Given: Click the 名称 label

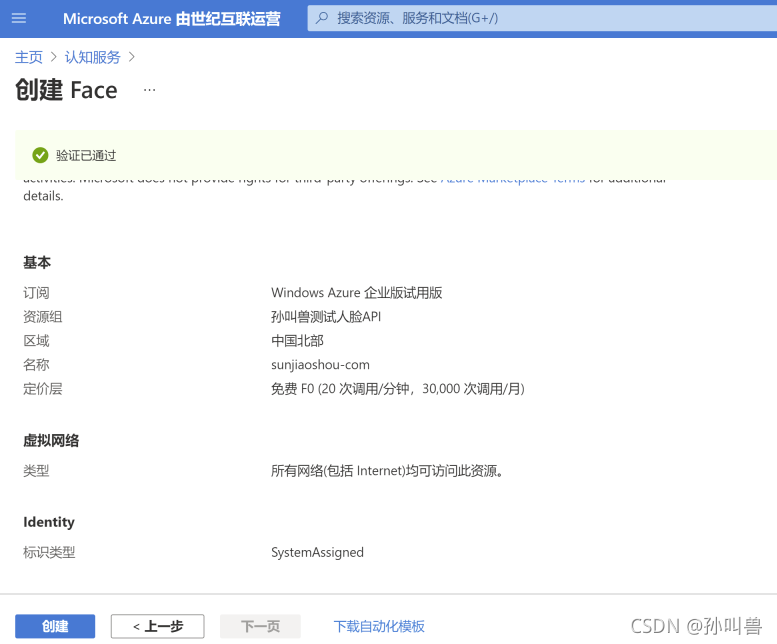Looking at the screenshot, I should click(x=36, y=365).
